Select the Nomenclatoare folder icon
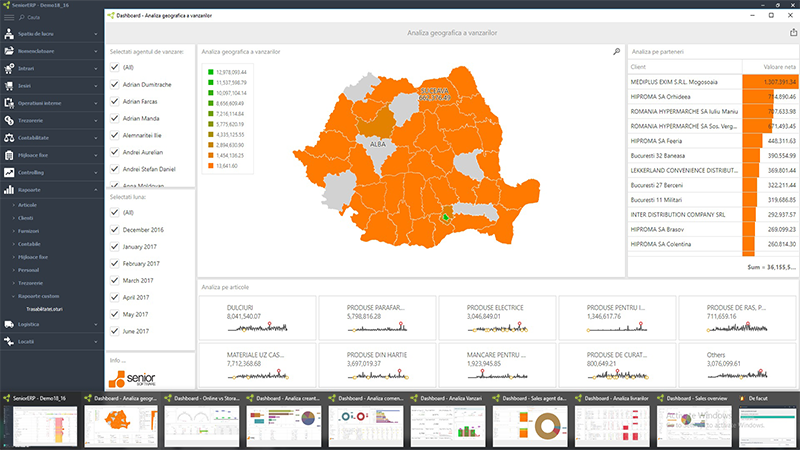The height and width of the screenshot is (450, 800). click(9, 51)
